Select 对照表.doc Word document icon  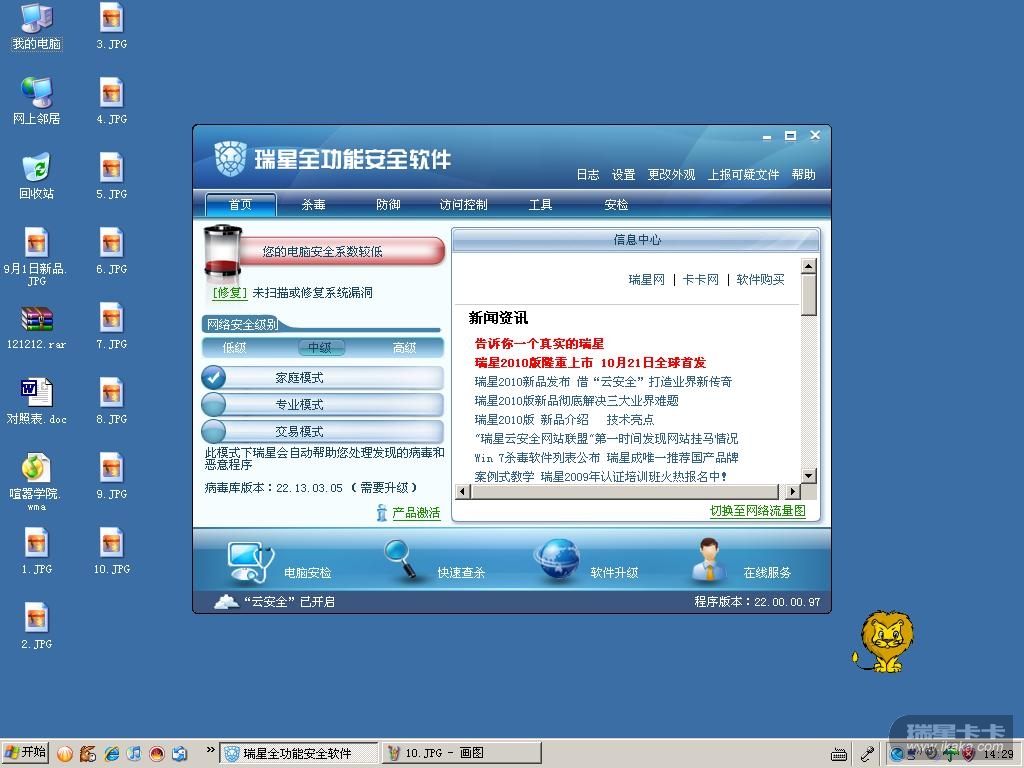tap(37, 402)
